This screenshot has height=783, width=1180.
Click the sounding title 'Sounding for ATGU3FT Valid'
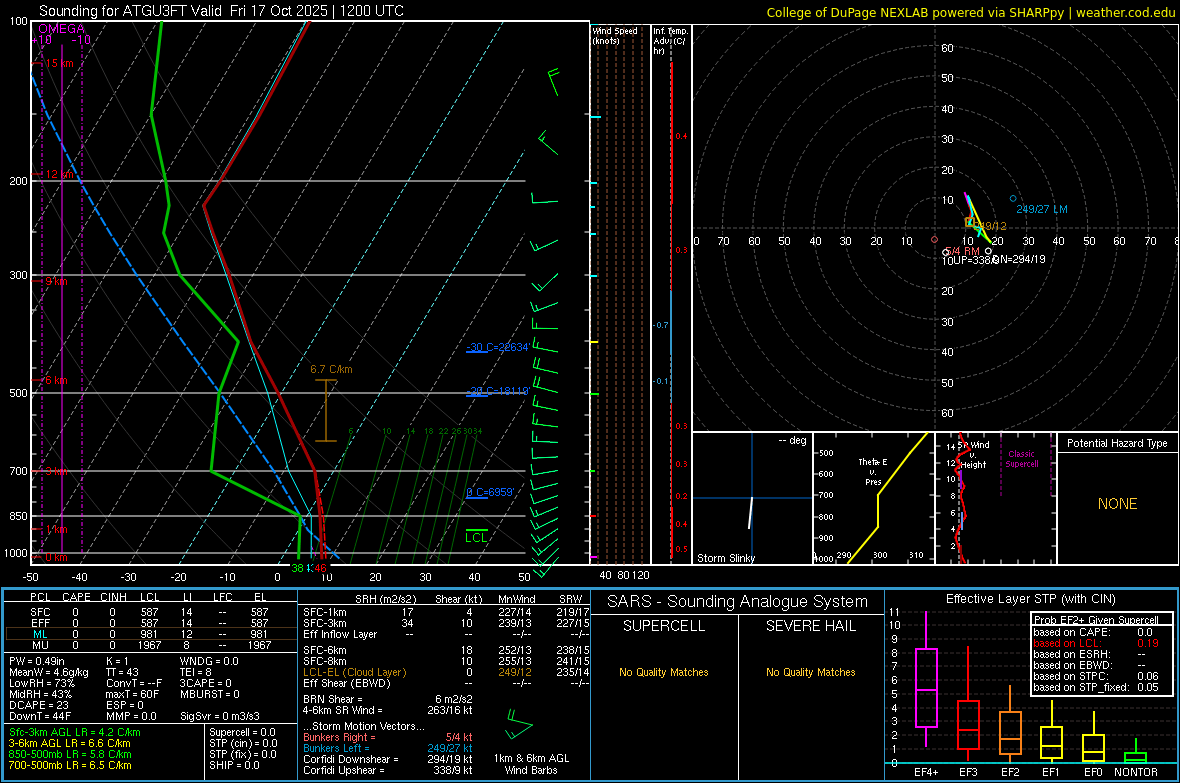coord(130,11)
